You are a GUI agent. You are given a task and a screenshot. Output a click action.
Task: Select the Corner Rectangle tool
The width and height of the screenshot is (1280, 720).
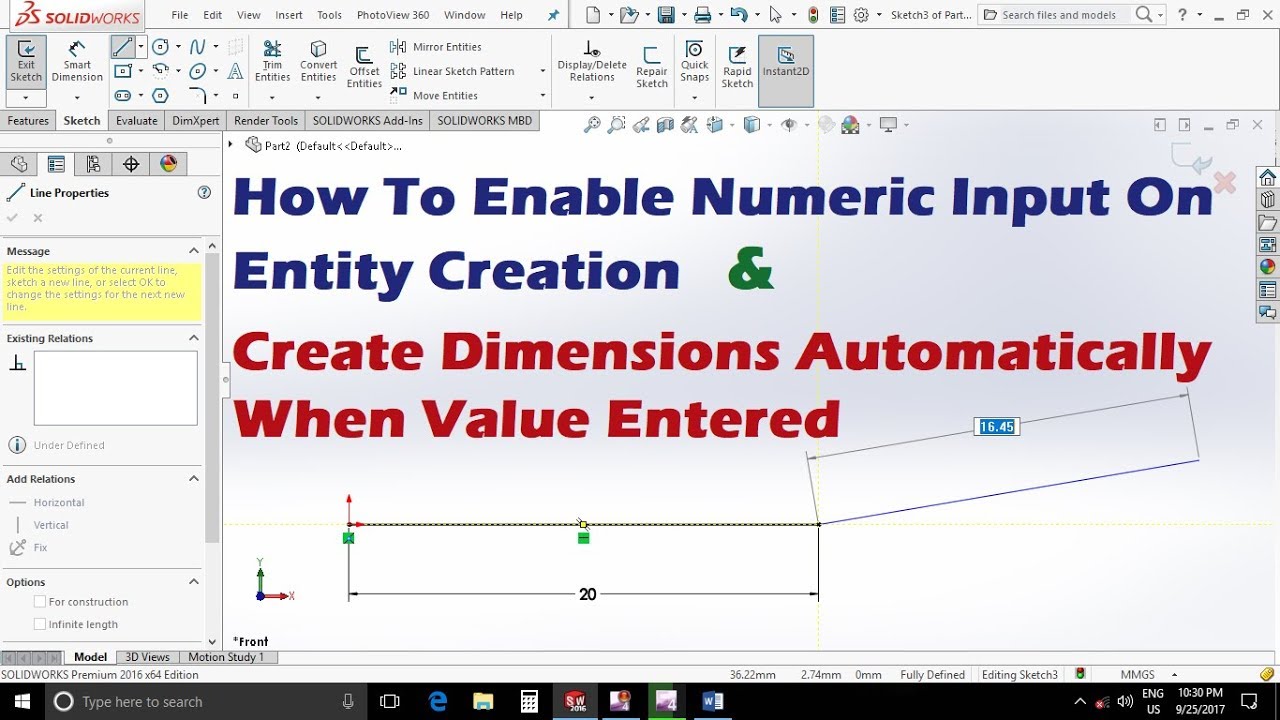click(x=122, y=71)
